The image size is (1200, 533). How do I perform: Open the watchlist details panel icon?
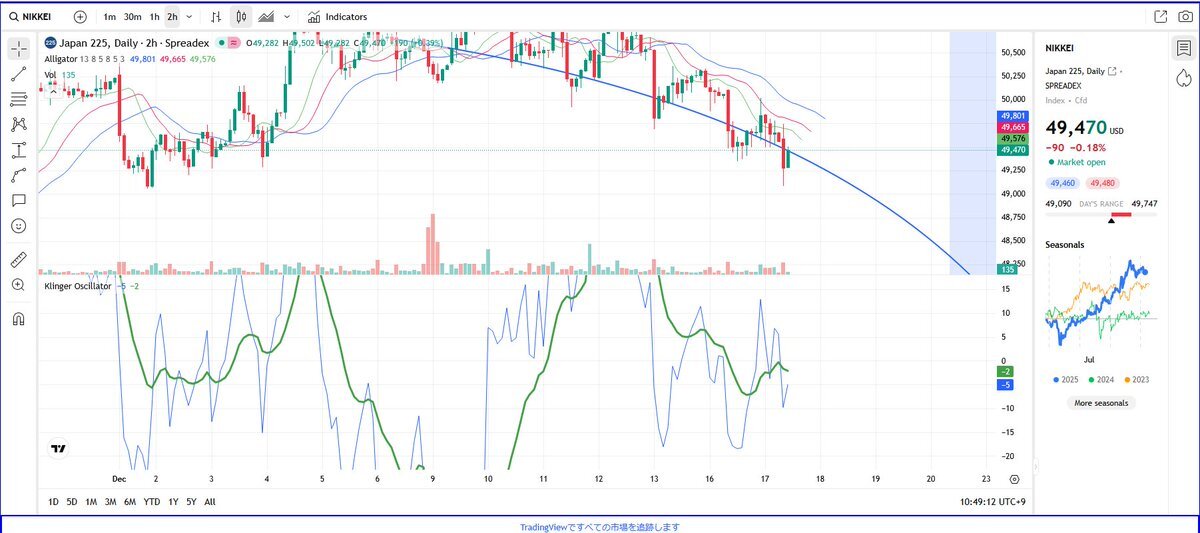[1184, 49]
